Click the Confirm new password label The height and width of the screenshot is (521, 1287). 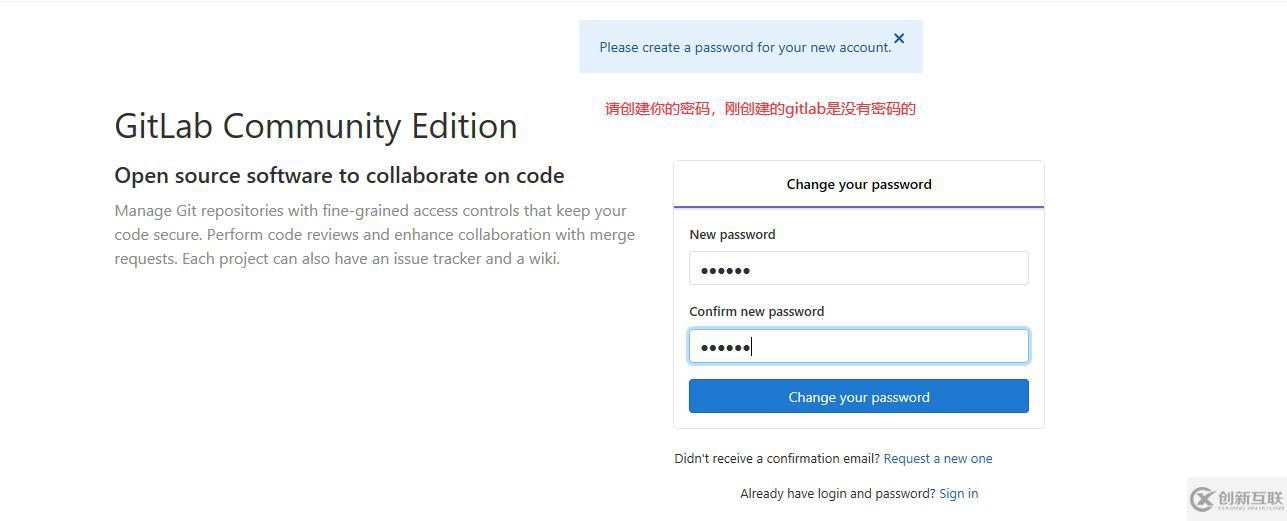point(756,311)
